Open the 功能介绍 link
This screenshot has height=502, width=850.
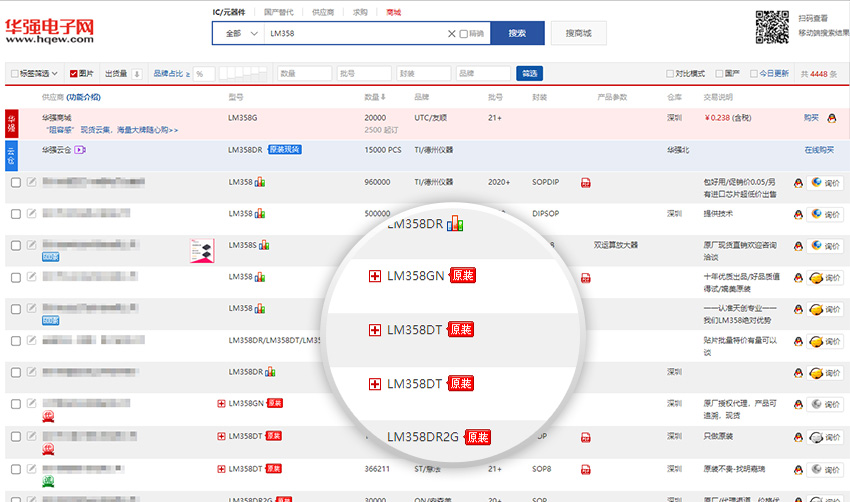tap(83, 97)
